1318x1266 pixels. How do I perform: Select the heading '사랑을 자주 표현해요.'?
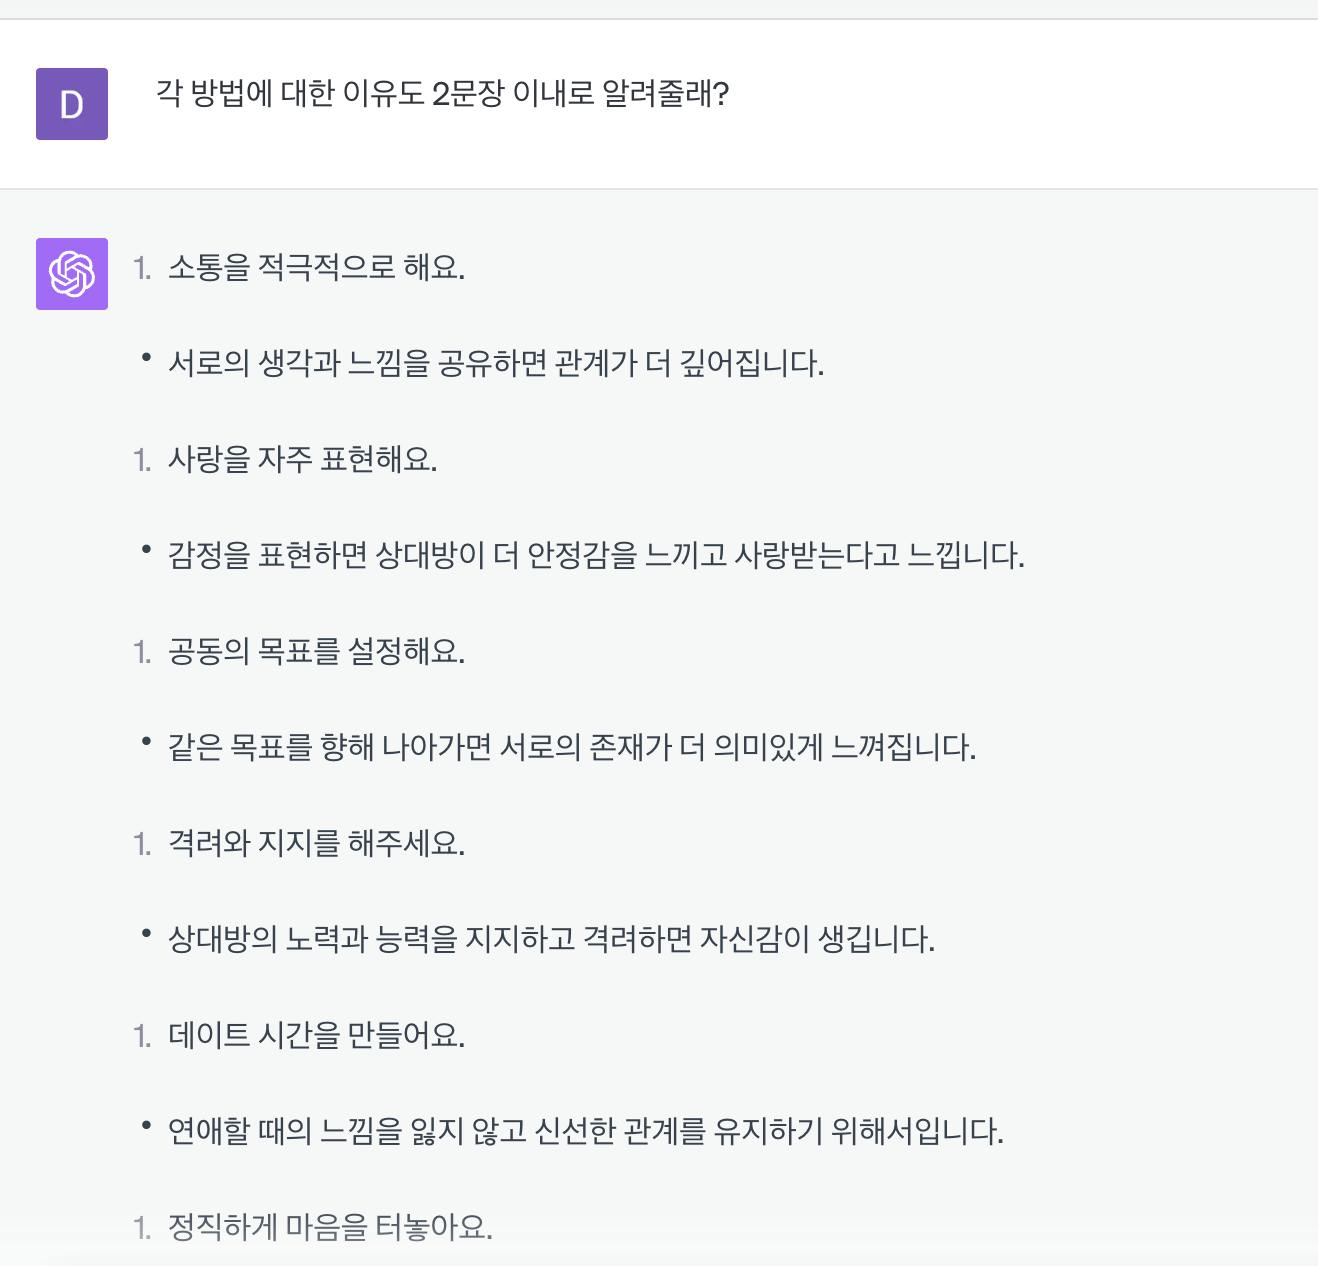[302, 460]
